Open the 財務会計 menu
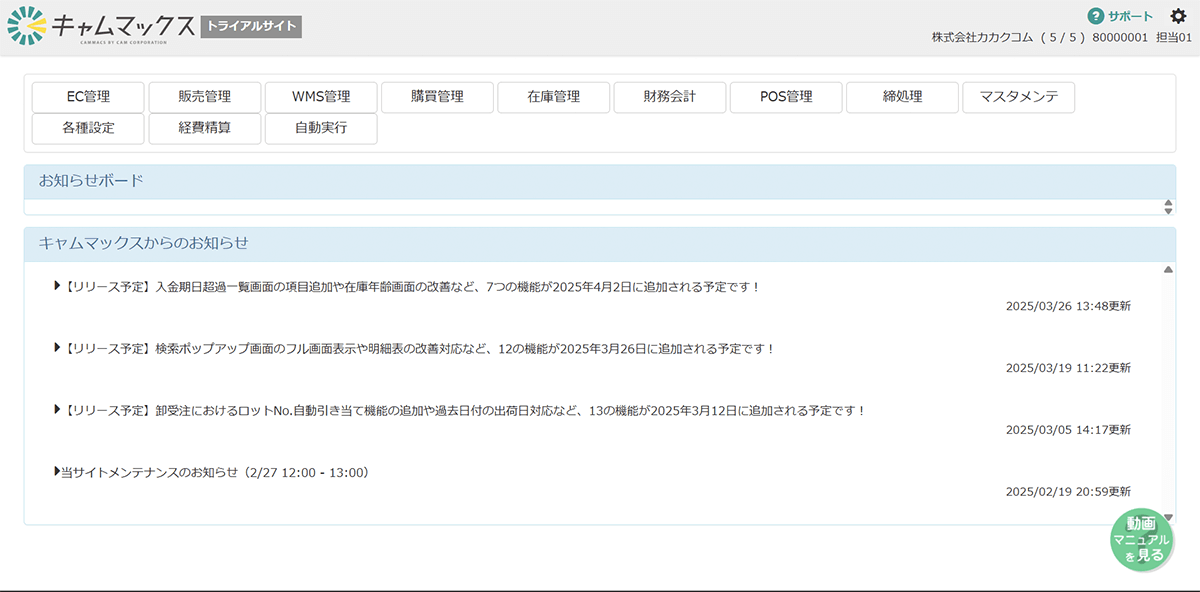Screen dimensions: 1200x592 pyautogui.click(x=670, y=97)
